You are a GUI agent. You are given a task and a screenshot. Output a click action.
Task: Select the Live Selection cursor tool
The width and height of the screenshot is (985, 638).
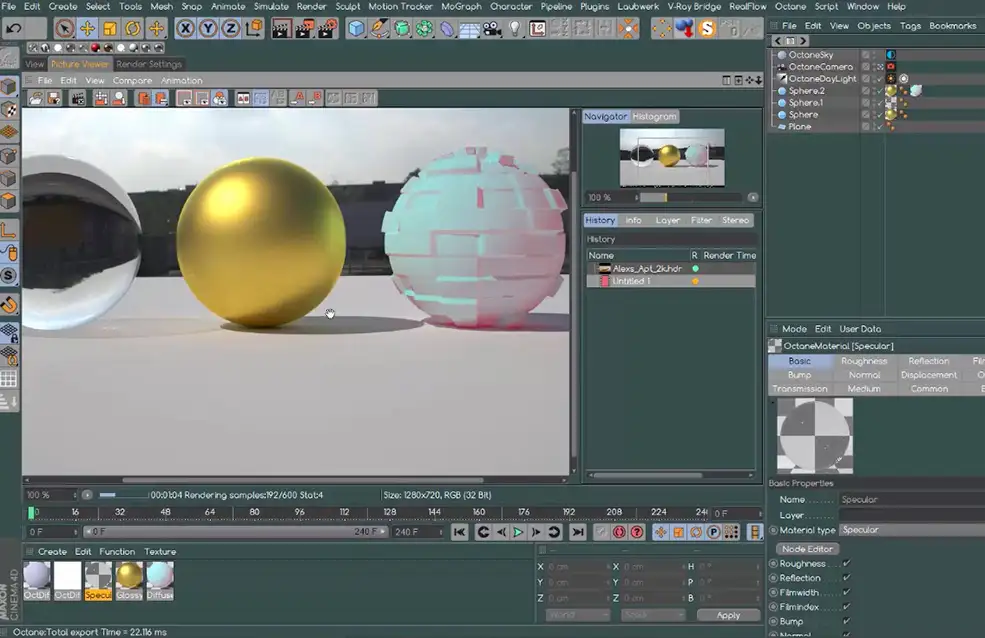tap(63, 28)
